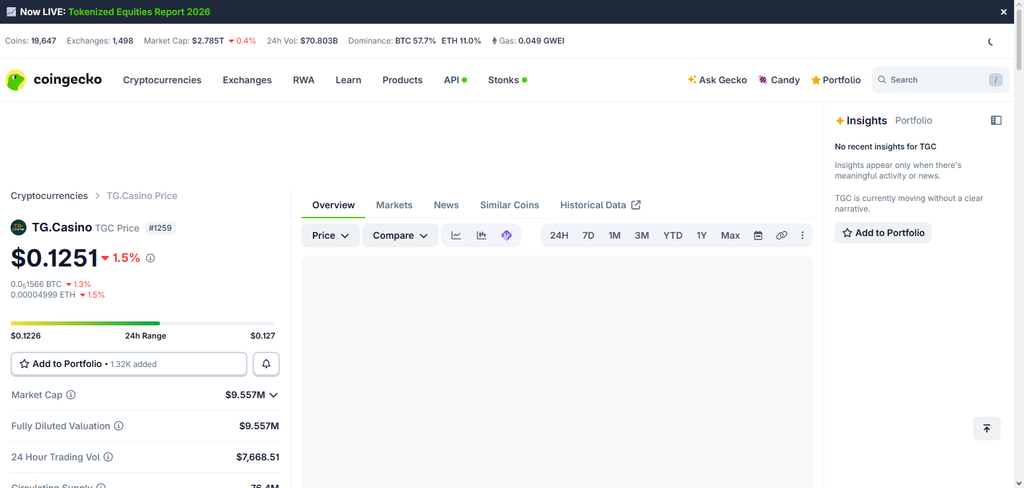This screenshot has height=488, width=1024.
Task: Click the Market Cap info icon
Action: coord(71,395)
